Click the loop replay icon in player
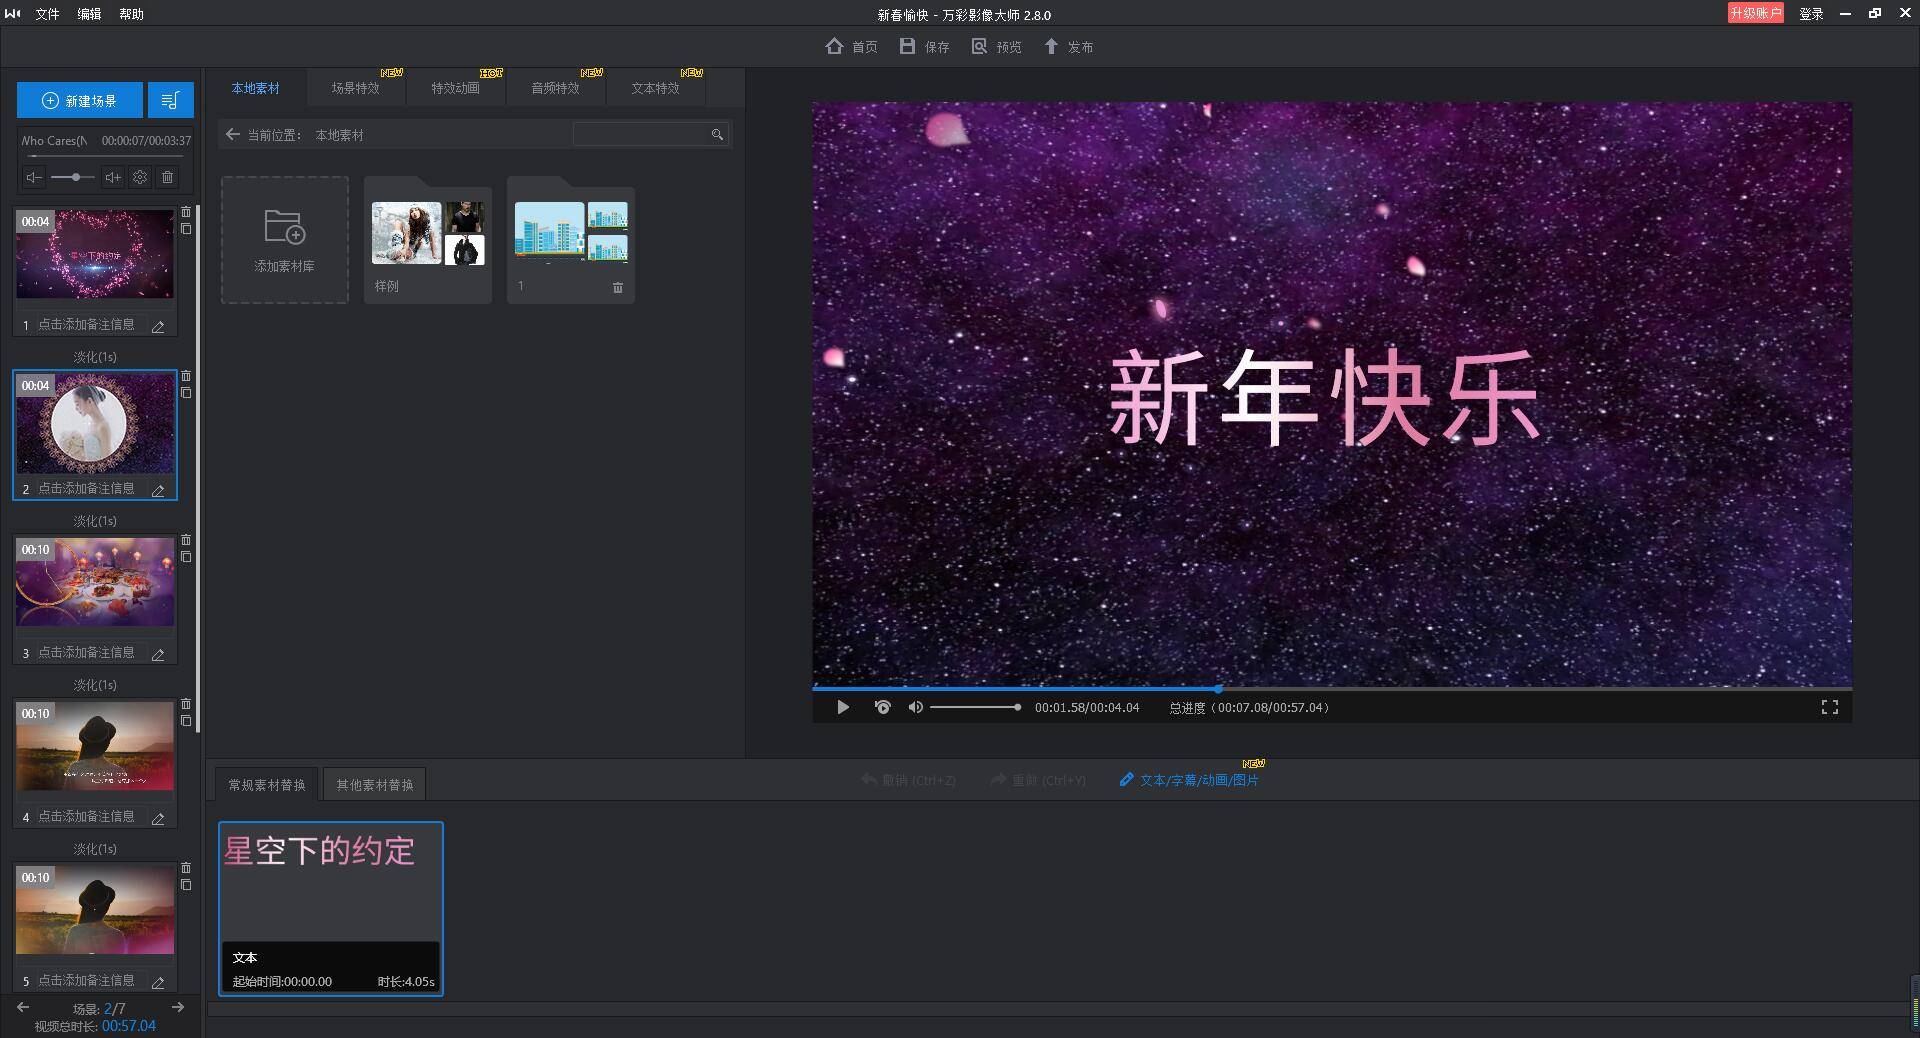This screenshot has width=1920, height=1038. tap(882, 707)
